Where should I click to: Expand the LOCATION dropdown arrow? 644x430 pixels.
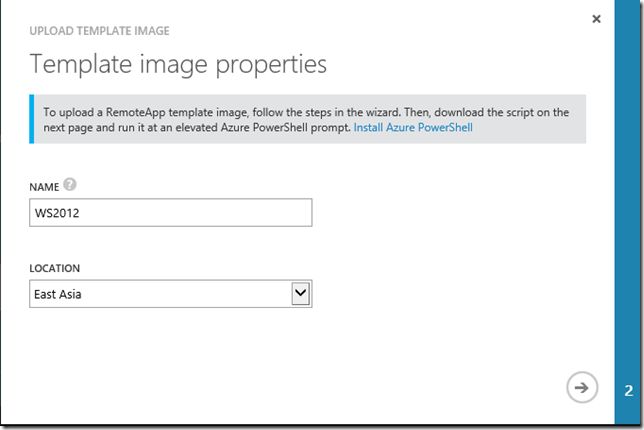pos(301,293)
